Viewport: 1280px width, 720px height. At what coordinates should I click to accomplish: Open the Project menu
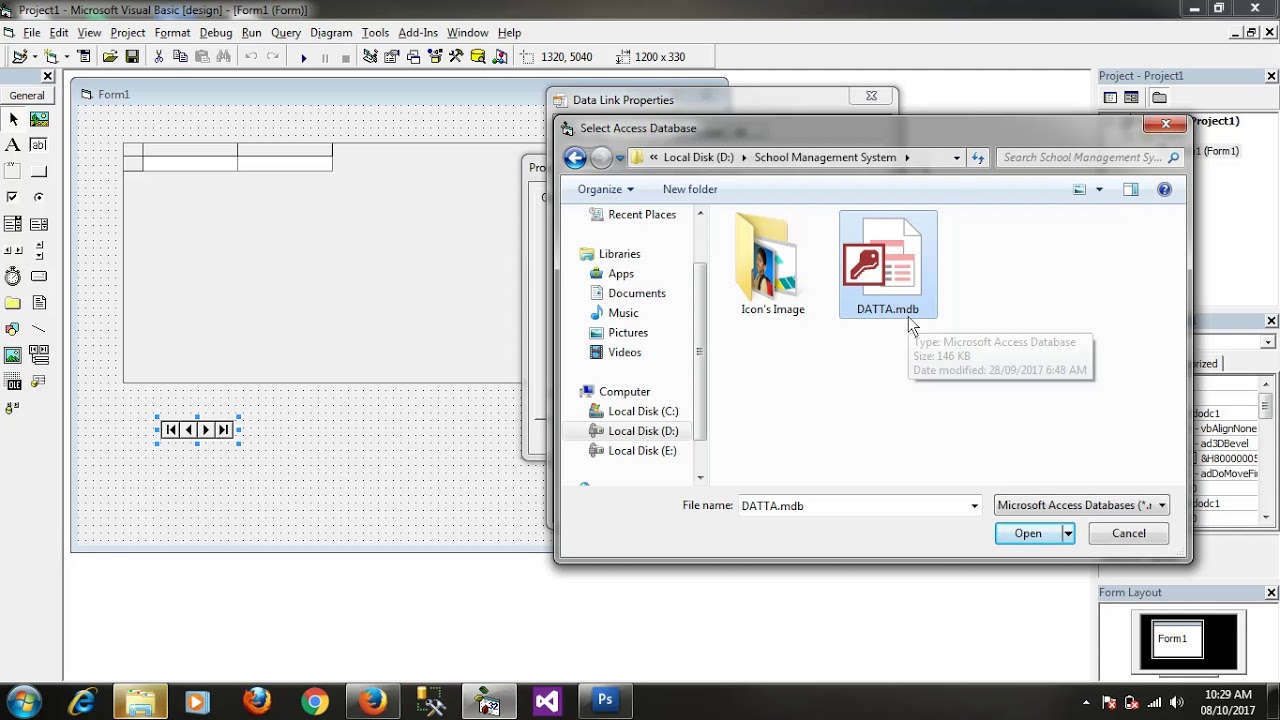coord(128,33)
